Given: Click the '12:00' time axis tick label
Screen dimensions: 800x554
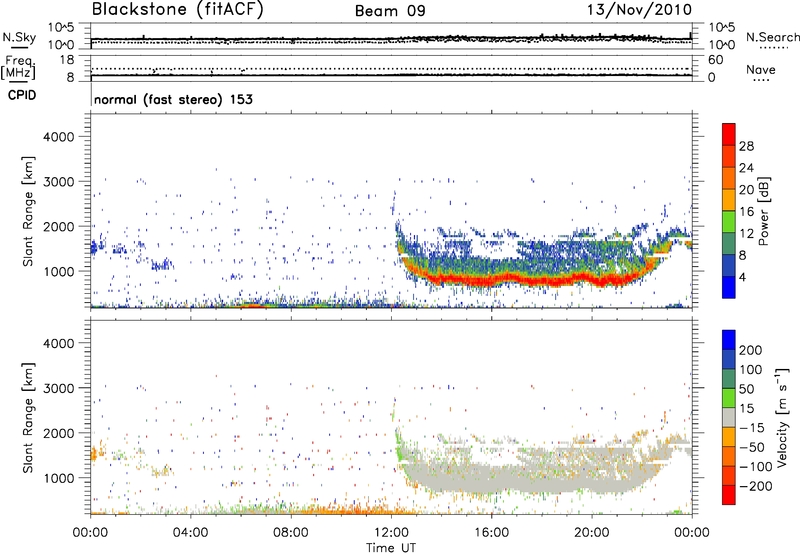Looking at the screenshot, I should [x=391, y=533].
